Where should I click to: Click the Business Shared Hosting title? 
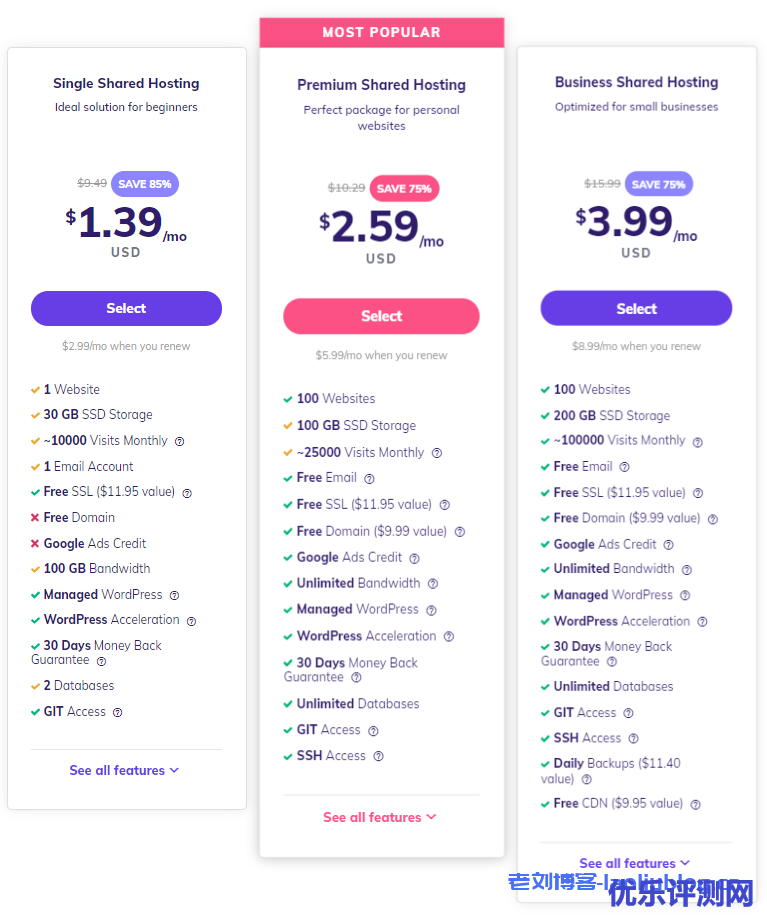click(x=636, y=83)
